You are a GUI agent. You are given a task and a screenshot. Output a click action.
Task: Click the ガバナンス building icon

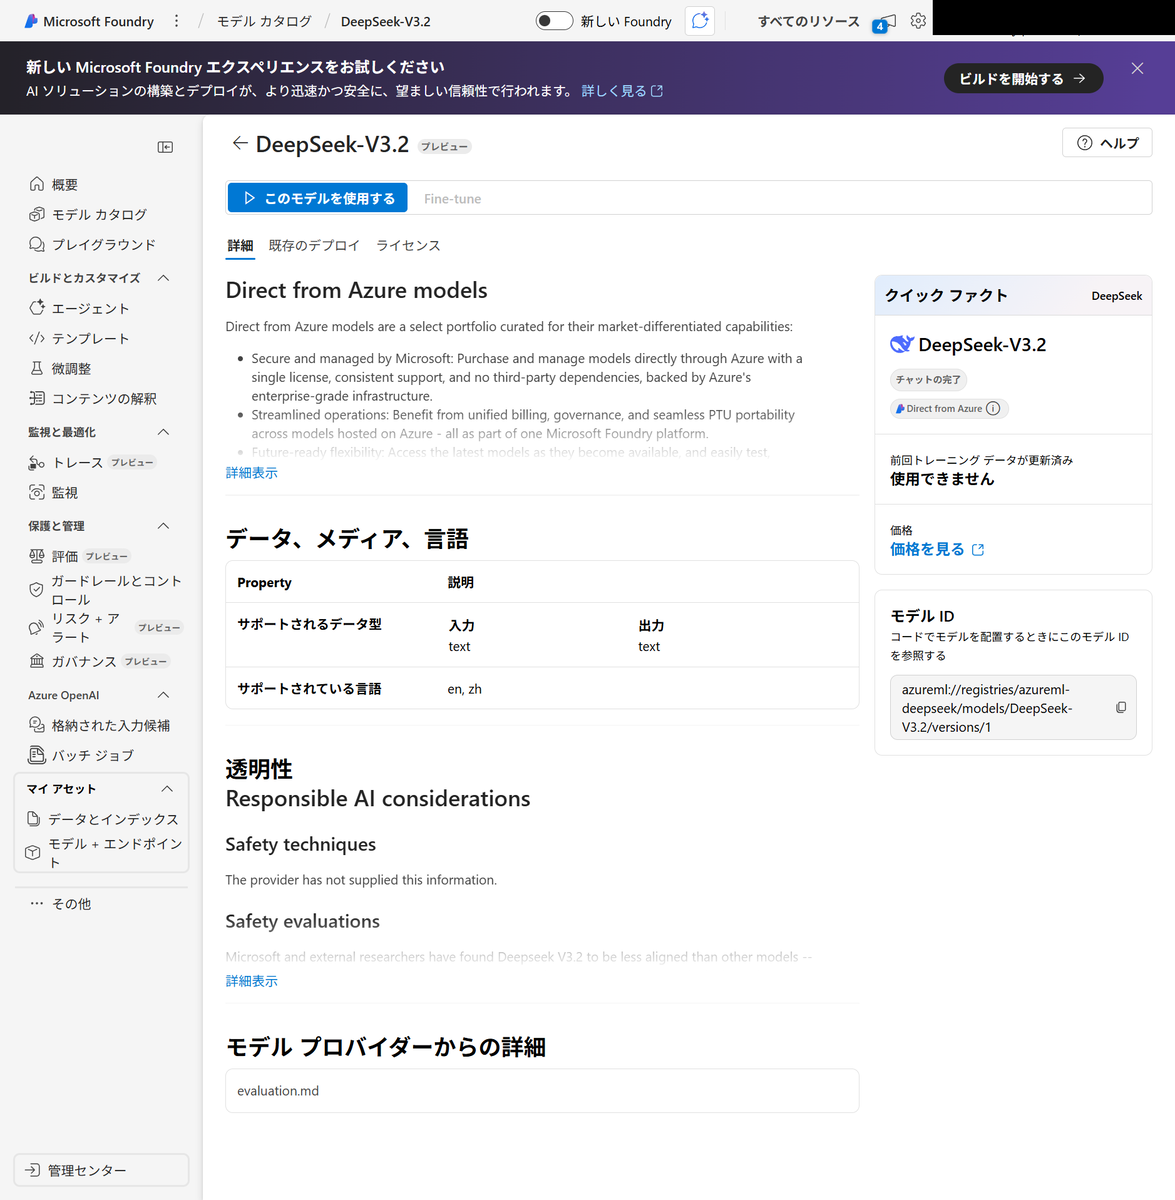point(37,661)
